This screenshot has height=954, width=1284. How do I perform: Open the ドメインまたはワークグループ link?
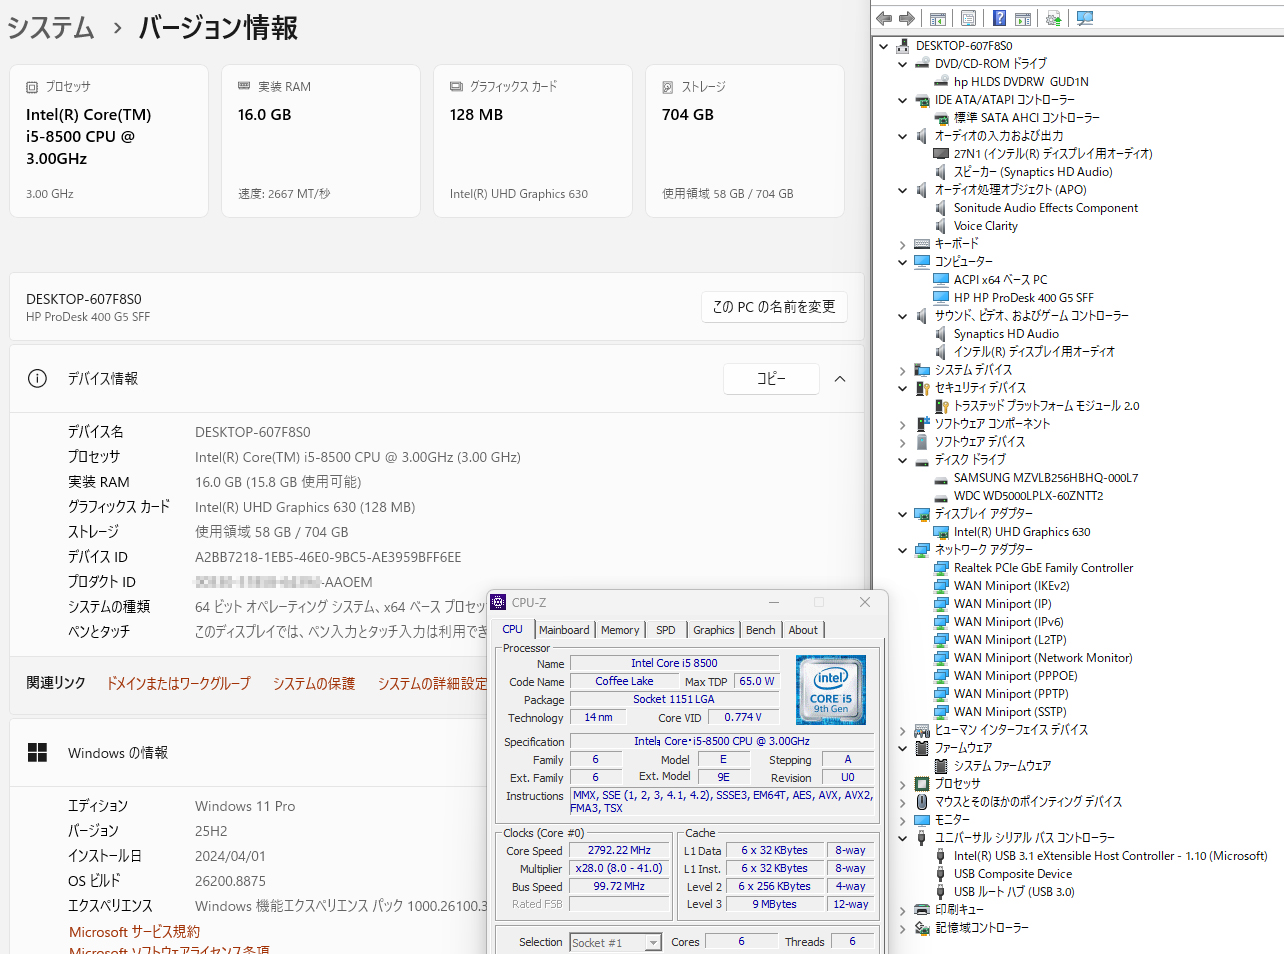(x=179, y=684)
